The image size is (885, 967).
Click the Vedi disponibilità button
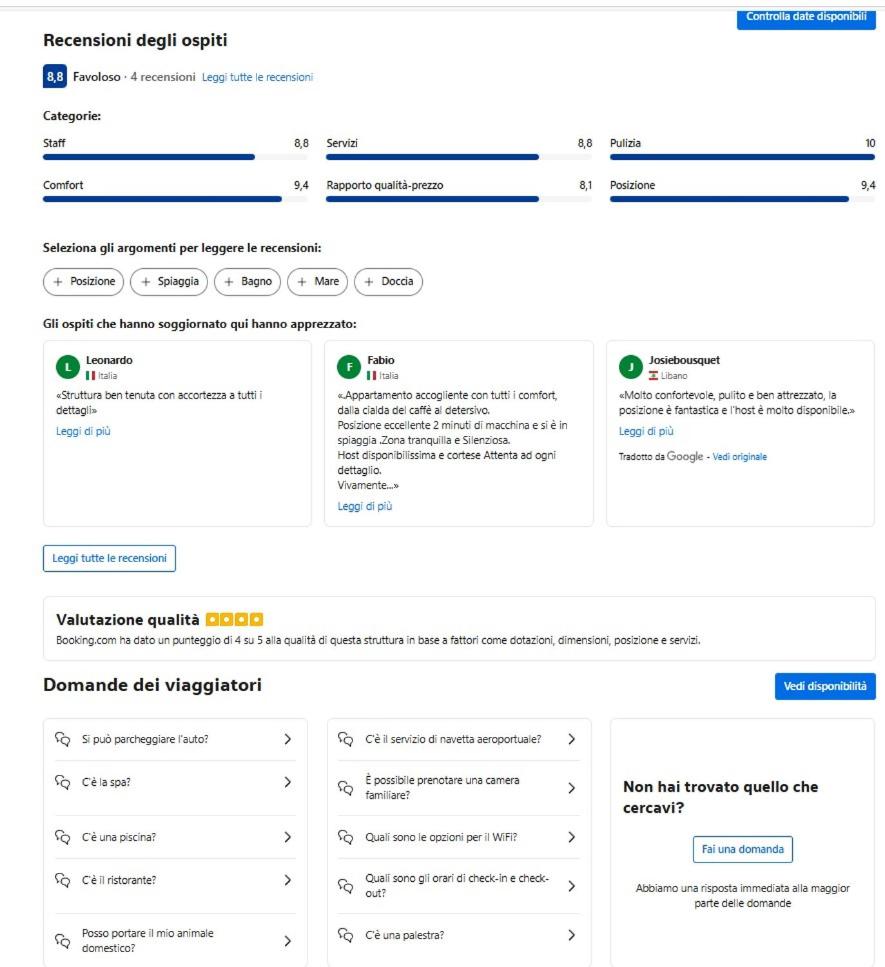click(825, 686)
